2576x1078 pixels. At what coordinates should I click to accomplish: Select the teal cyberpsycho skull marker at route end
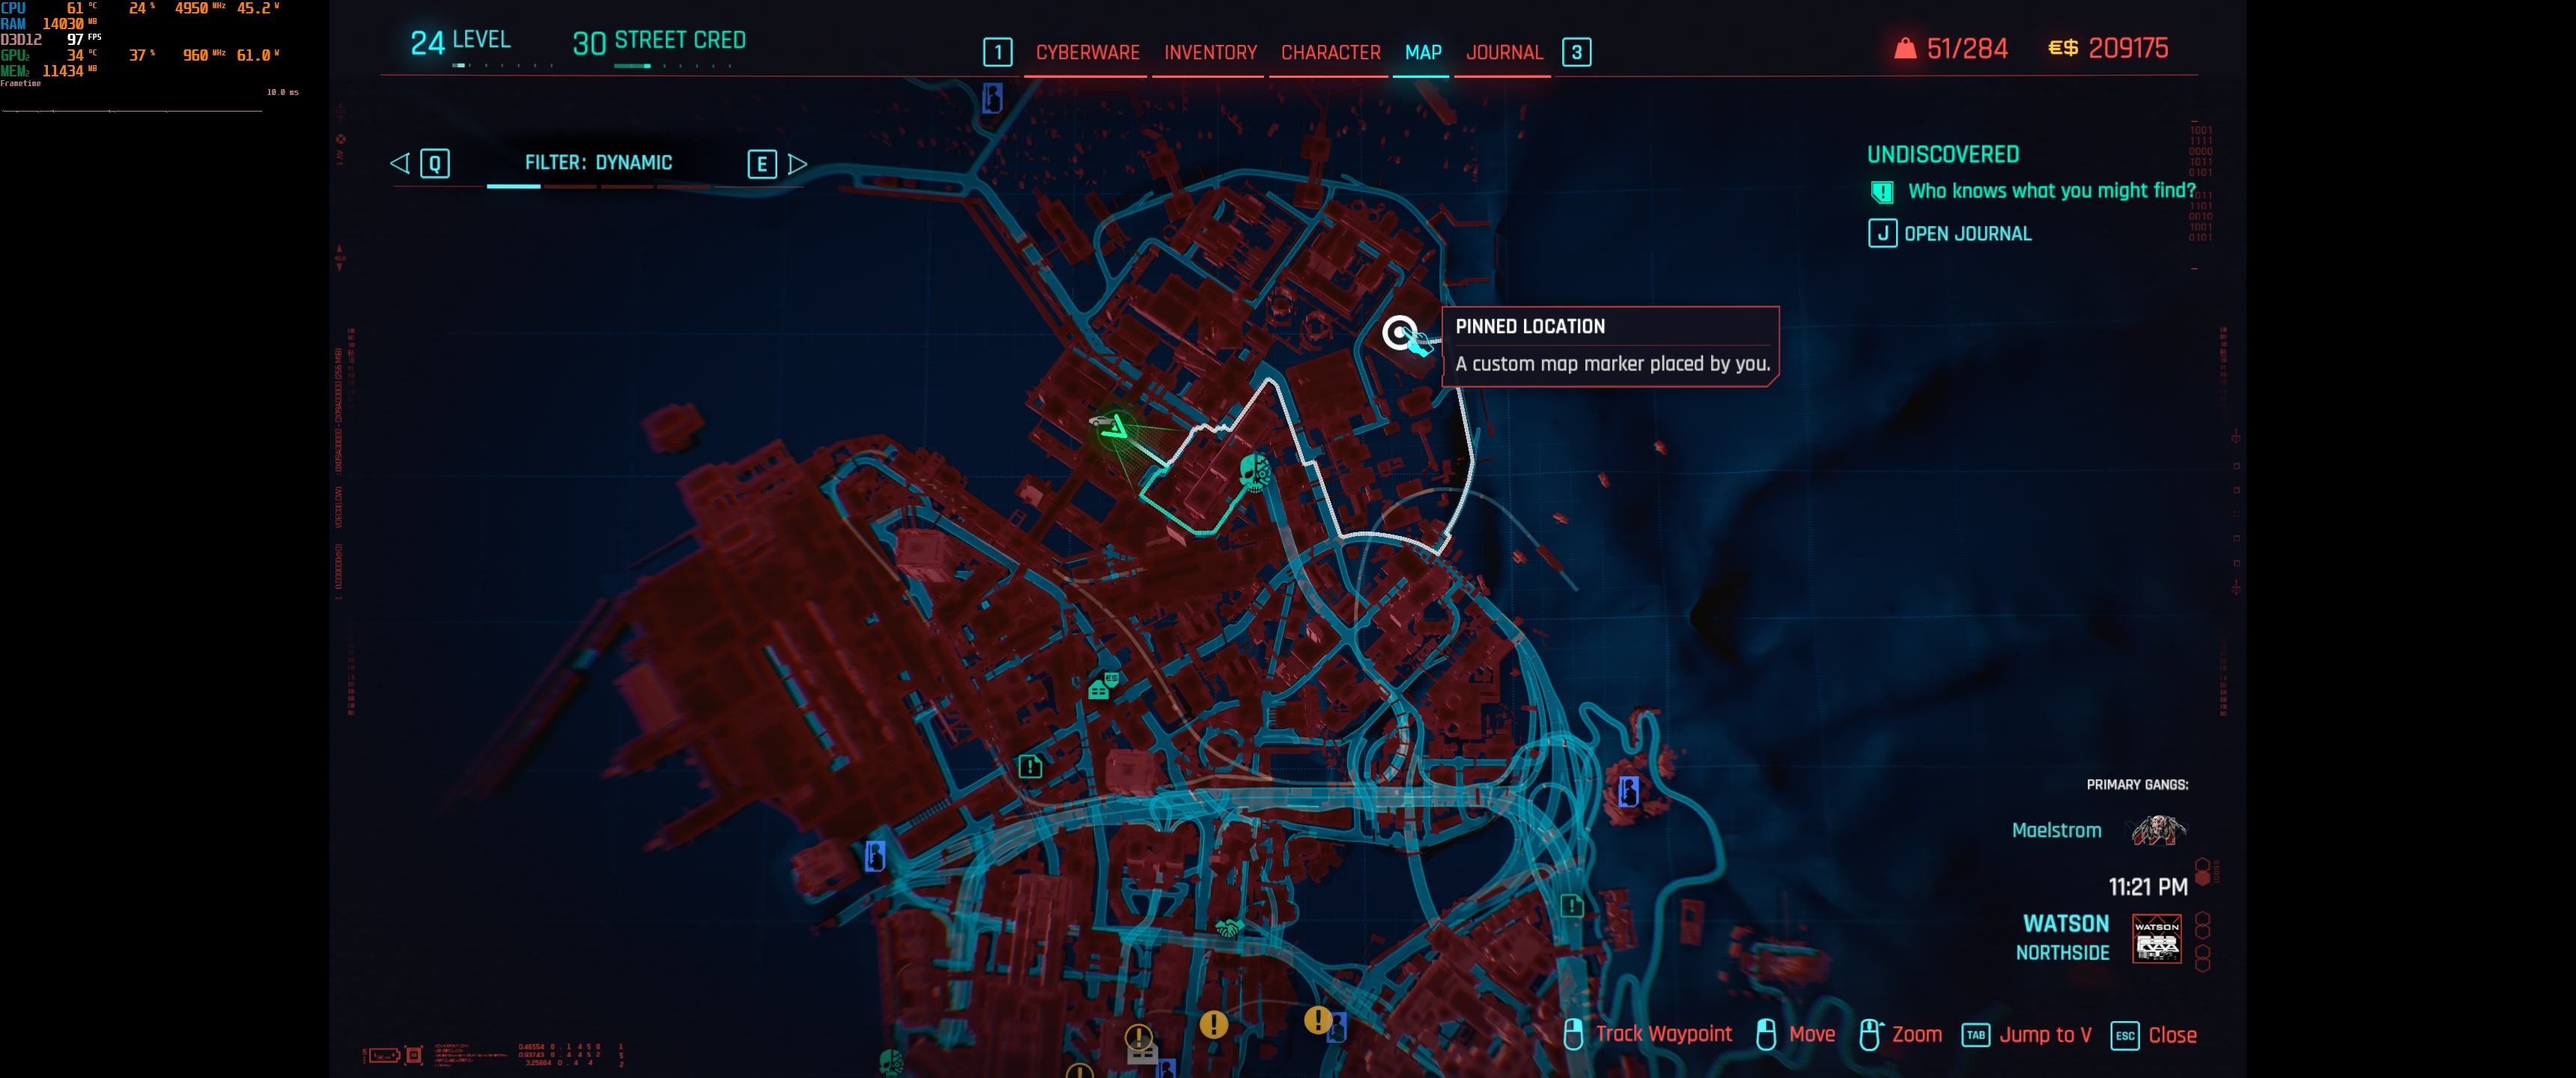pyautogui.click(x=1254, y=472)
